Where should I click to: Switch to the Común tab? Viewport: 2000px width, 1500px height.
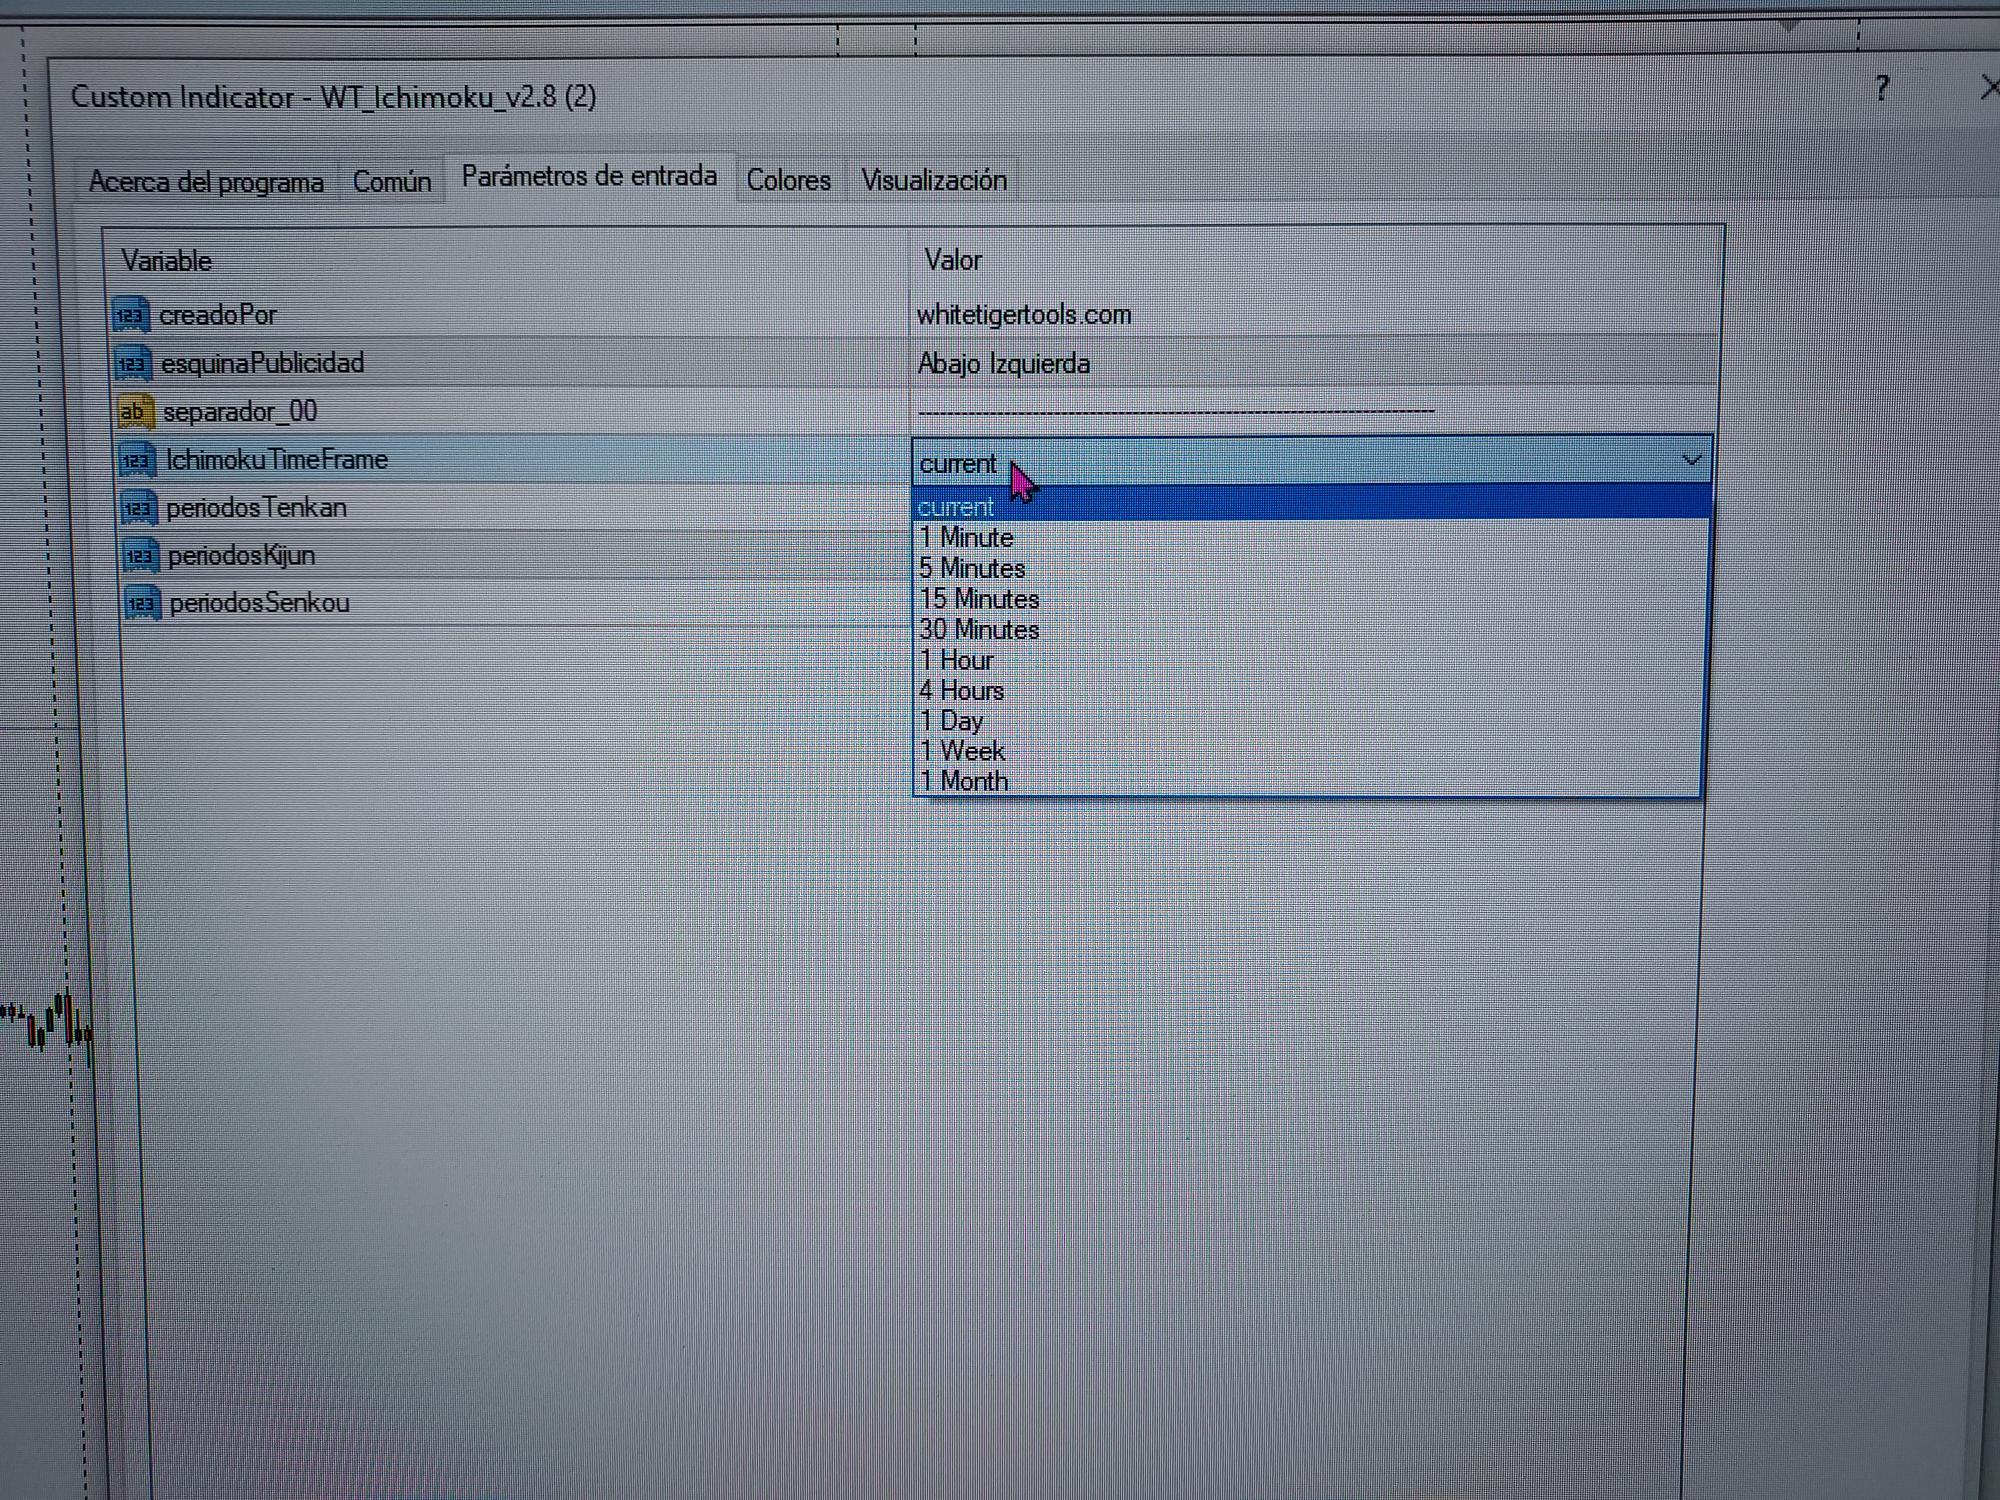[392, 182]
